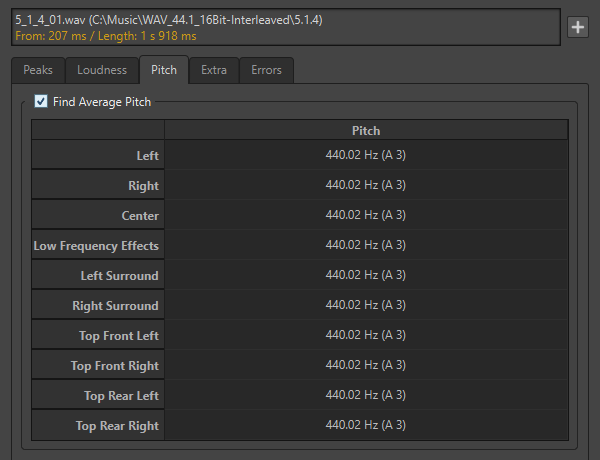Switch to the Peaks tab
This screenshot has width=600, height=460.
38,70
